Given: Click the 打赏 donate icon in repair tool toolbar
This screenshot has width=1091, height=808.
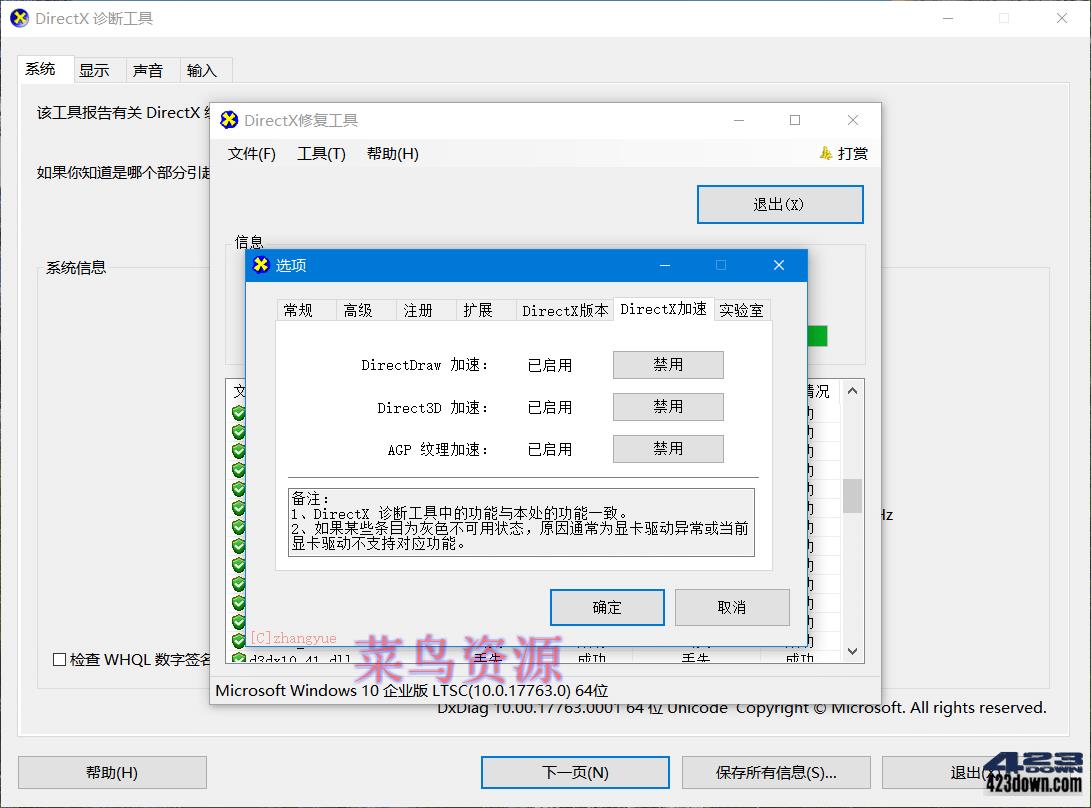Looking at the screenshot, I should click(825, 153).
